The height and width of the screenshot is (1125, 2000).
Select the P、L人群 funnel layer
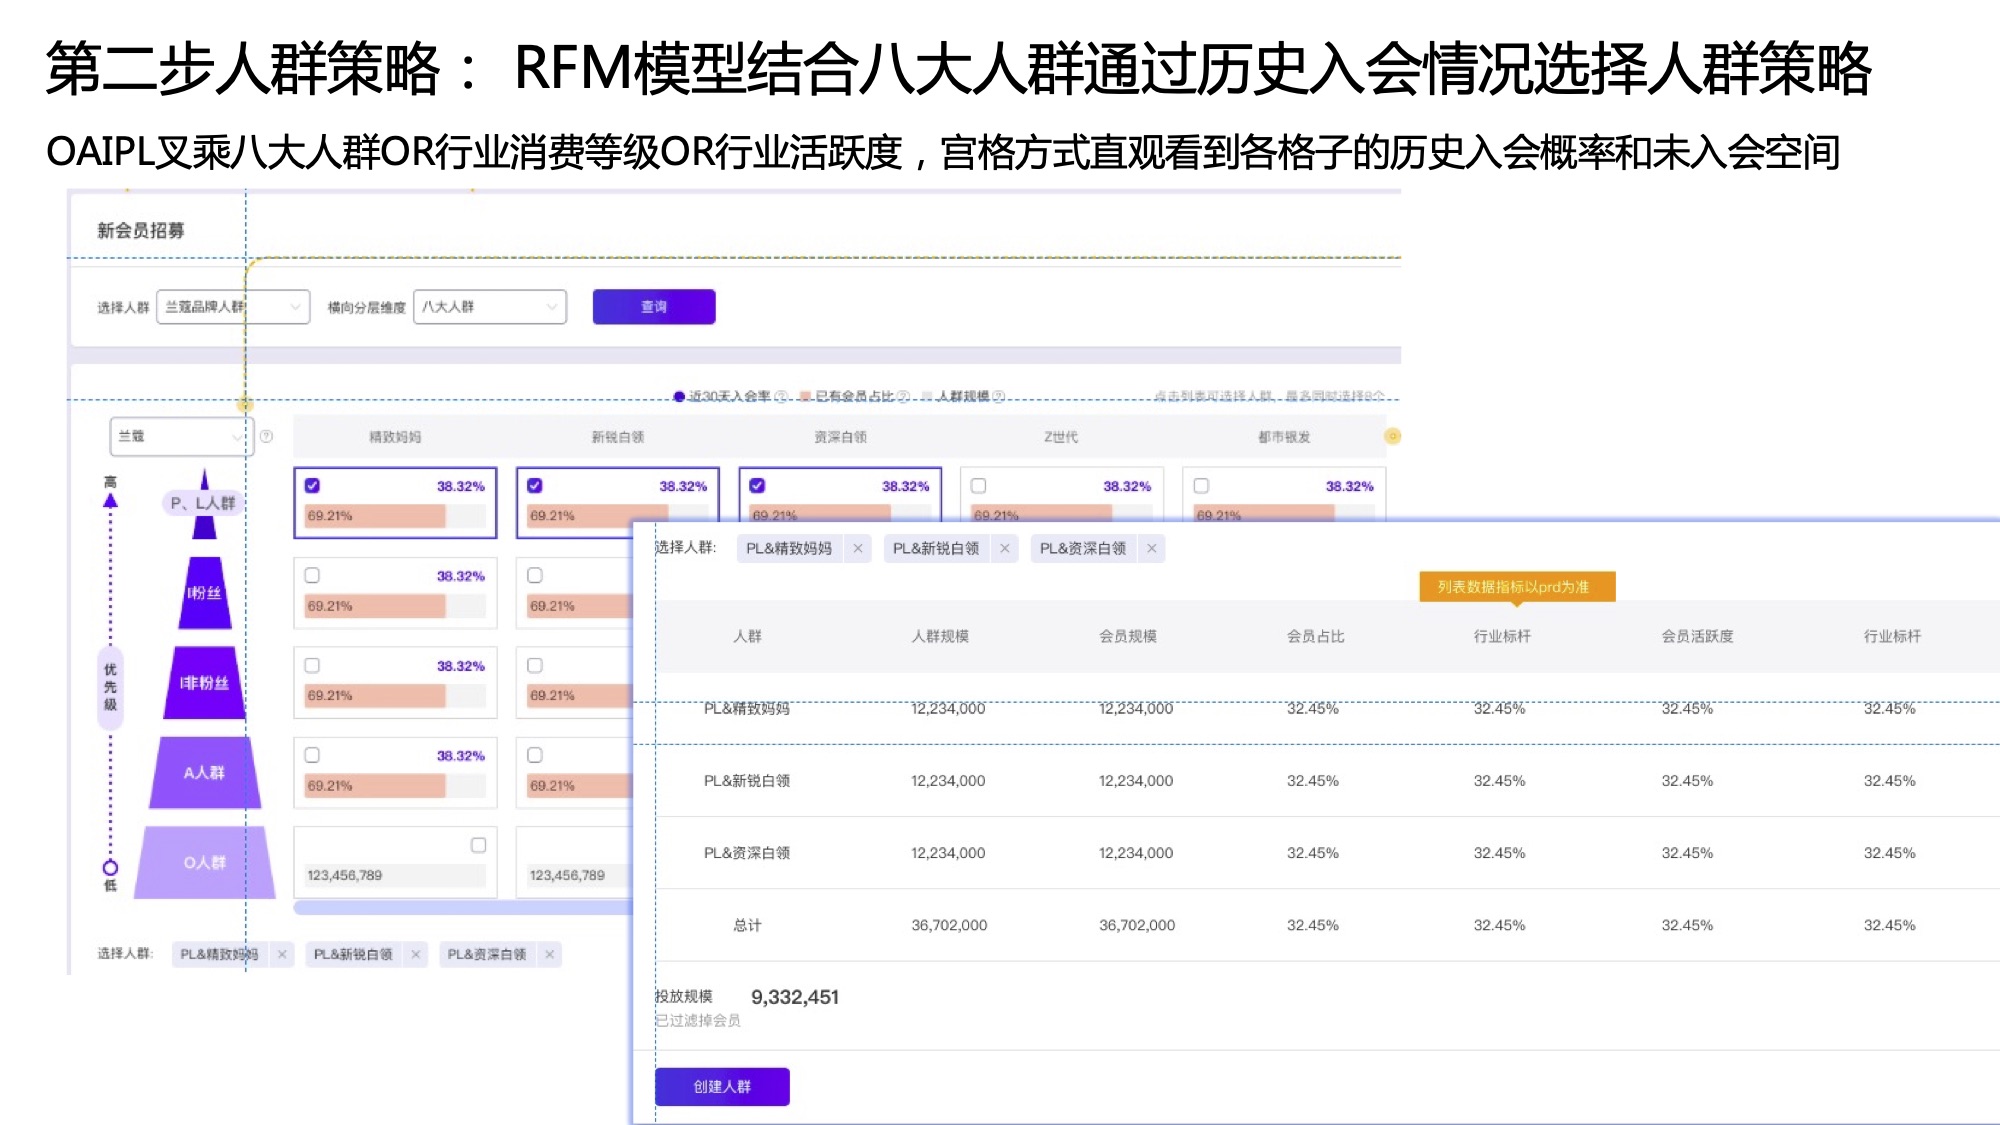point(204,503)
